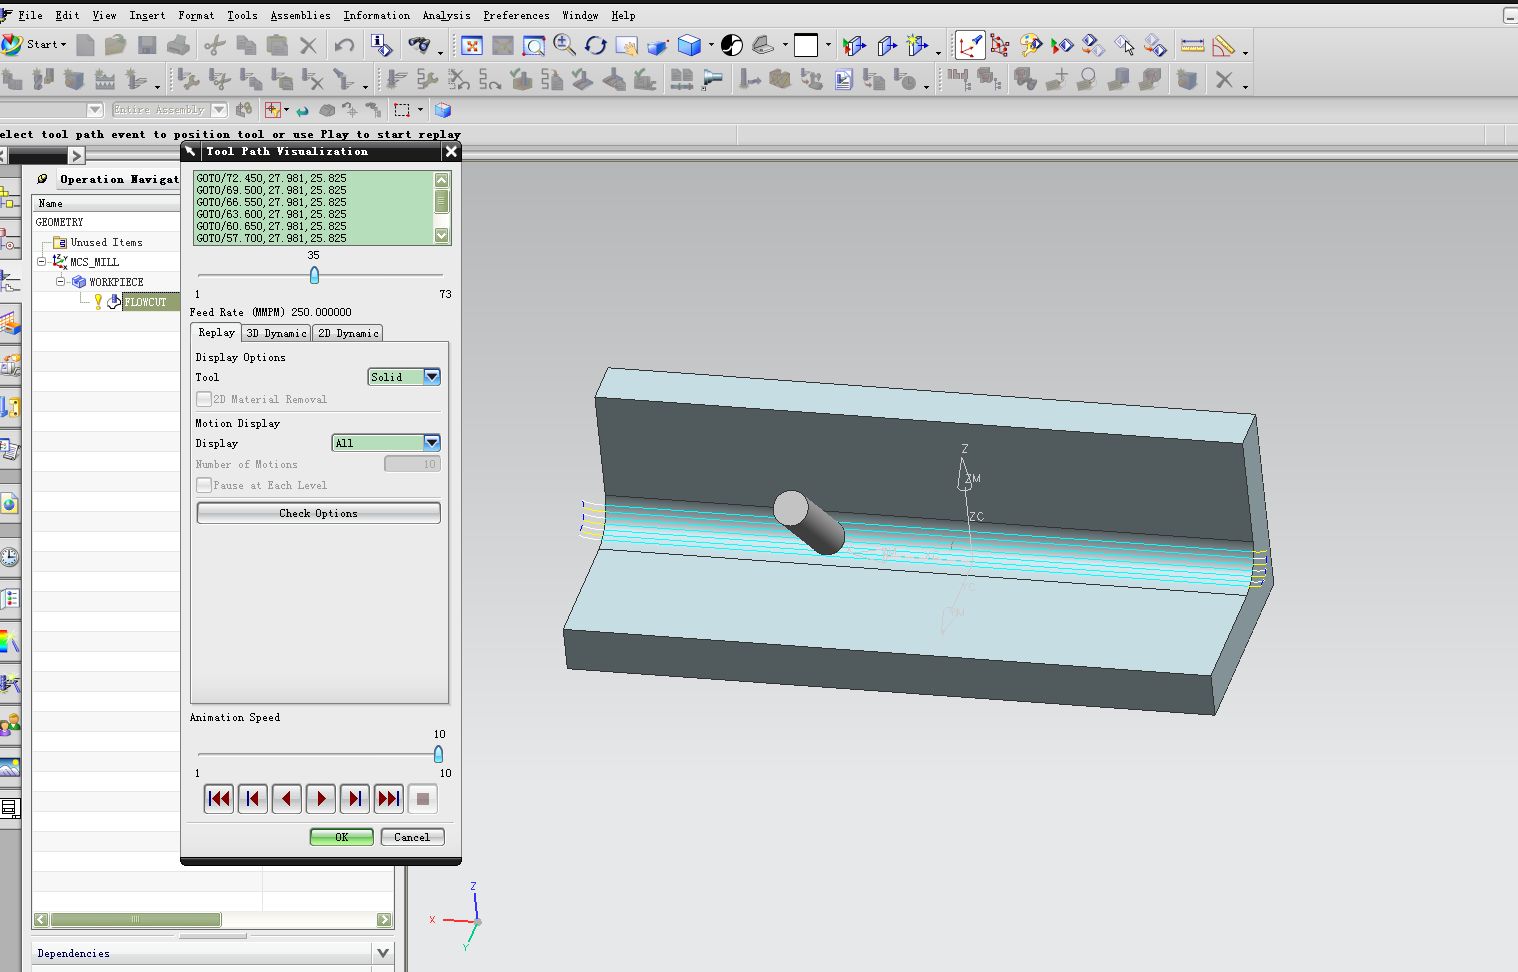Screen dimensions: 1518x972
Task: Collapse the MCS_MILL tree node
Action: tap(42, 262)
